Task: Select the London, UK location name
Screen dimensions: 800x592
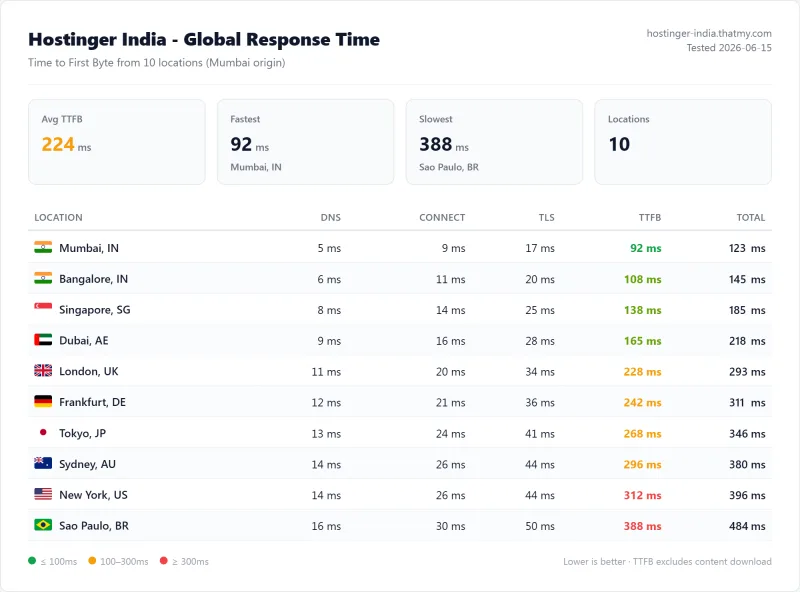Action: pos(89,372)
